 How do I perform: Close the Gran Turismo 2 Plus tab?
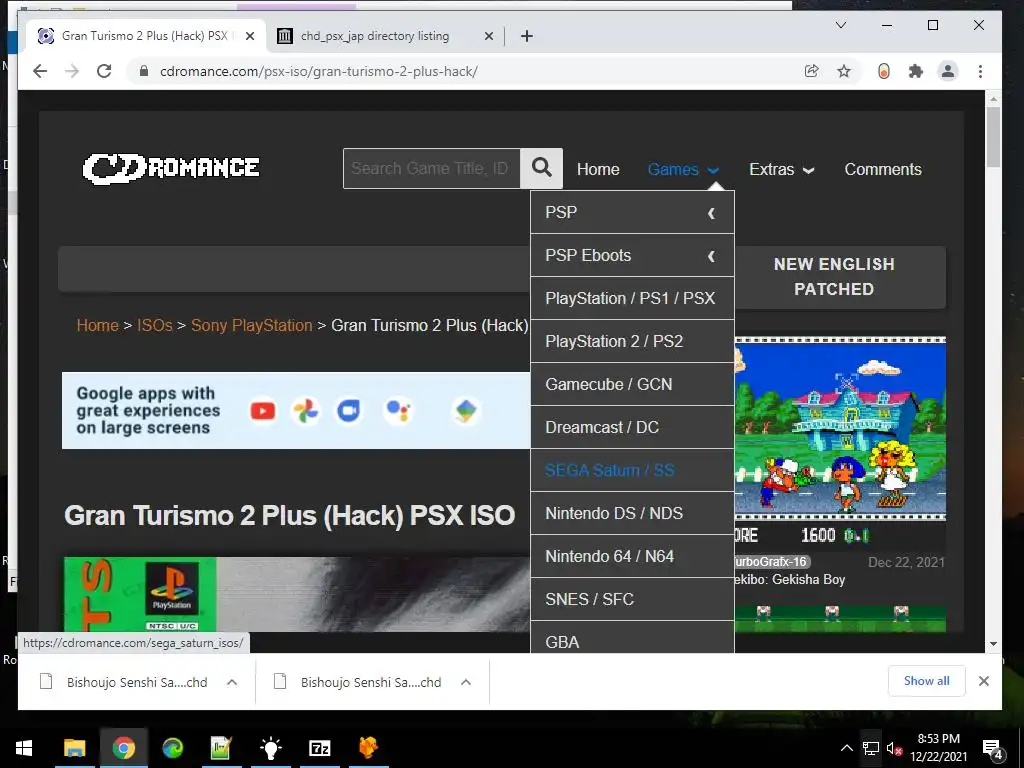[x=249, y=36]
